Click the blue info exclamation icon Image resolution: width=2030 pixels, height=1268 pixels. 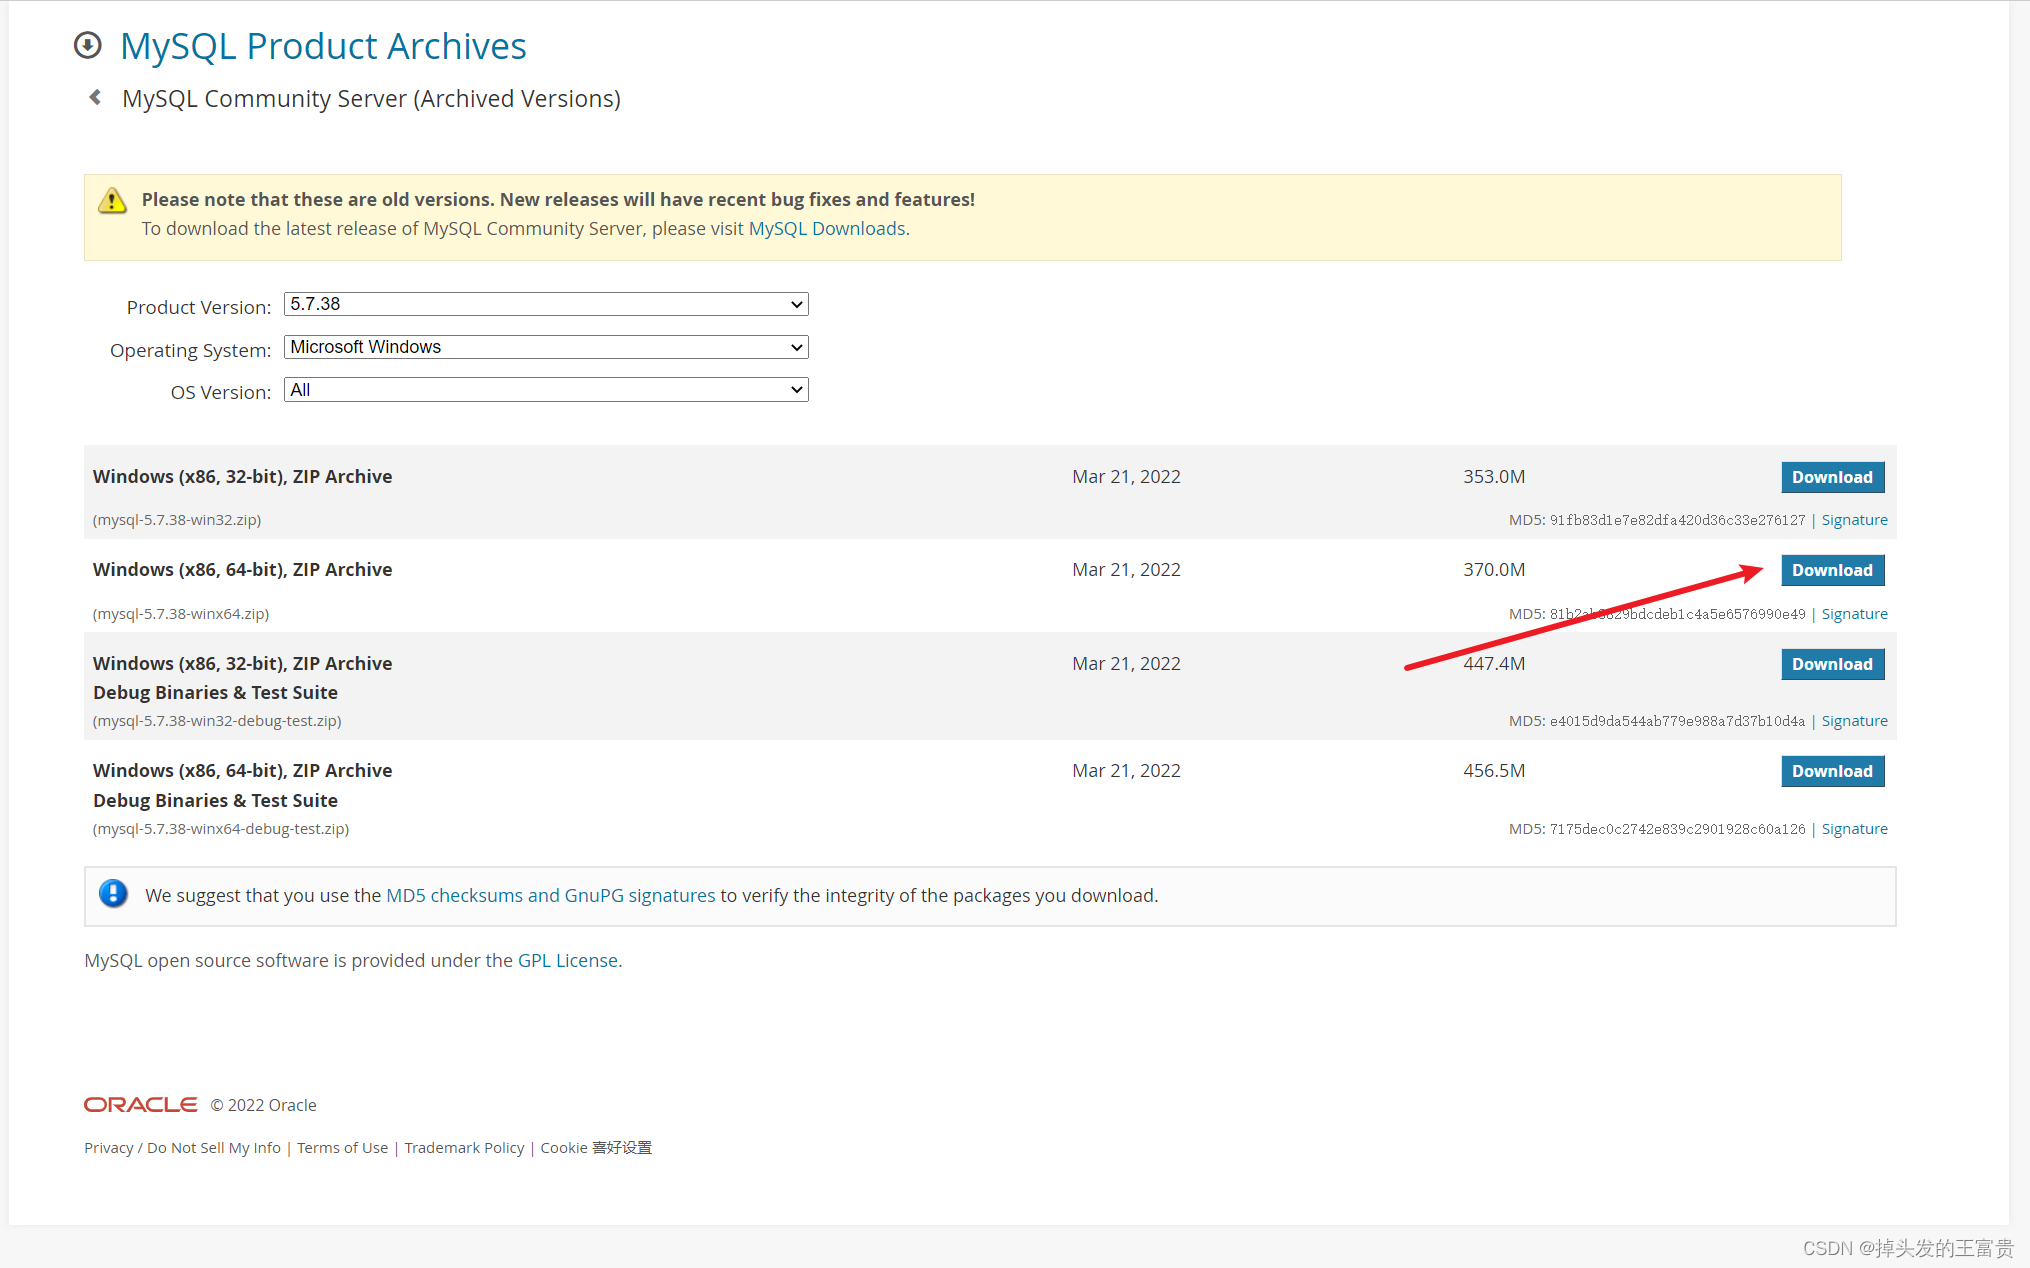[x=113, y=893]
